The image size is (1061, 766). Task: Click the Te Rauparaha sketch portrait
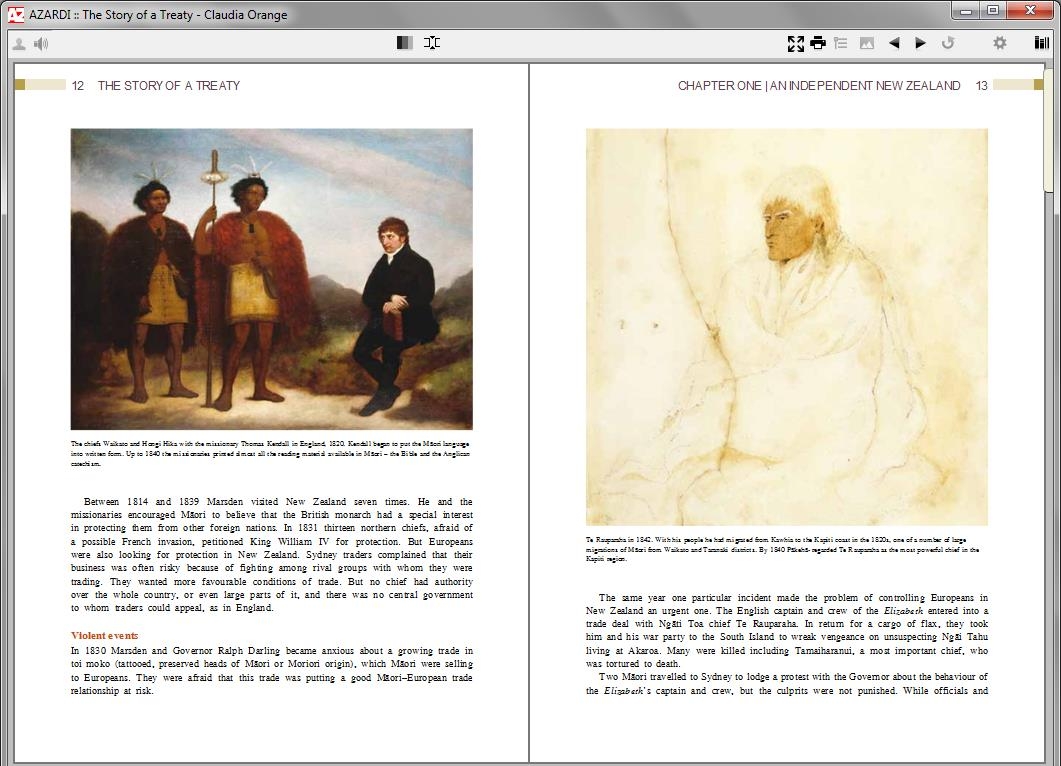[786, 327]
